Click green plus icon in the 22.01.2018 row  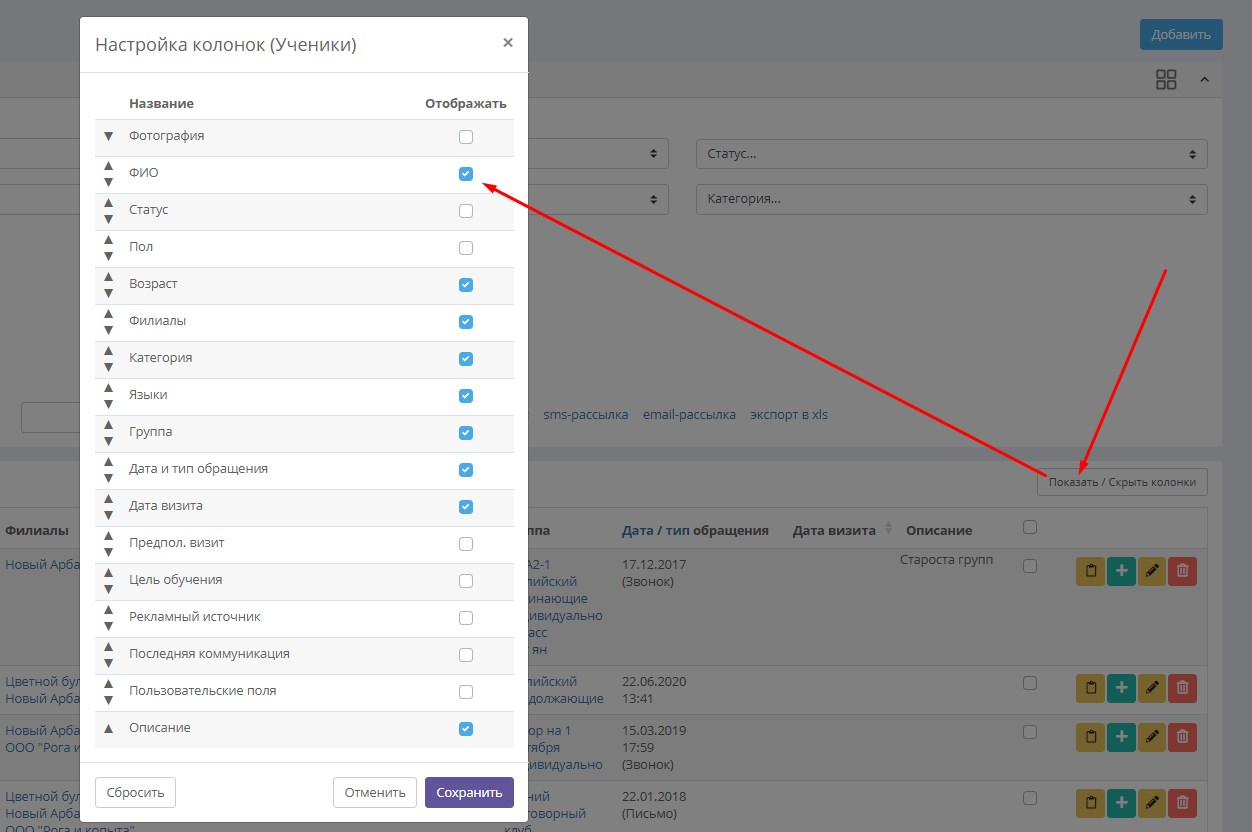click(1121, 802)
